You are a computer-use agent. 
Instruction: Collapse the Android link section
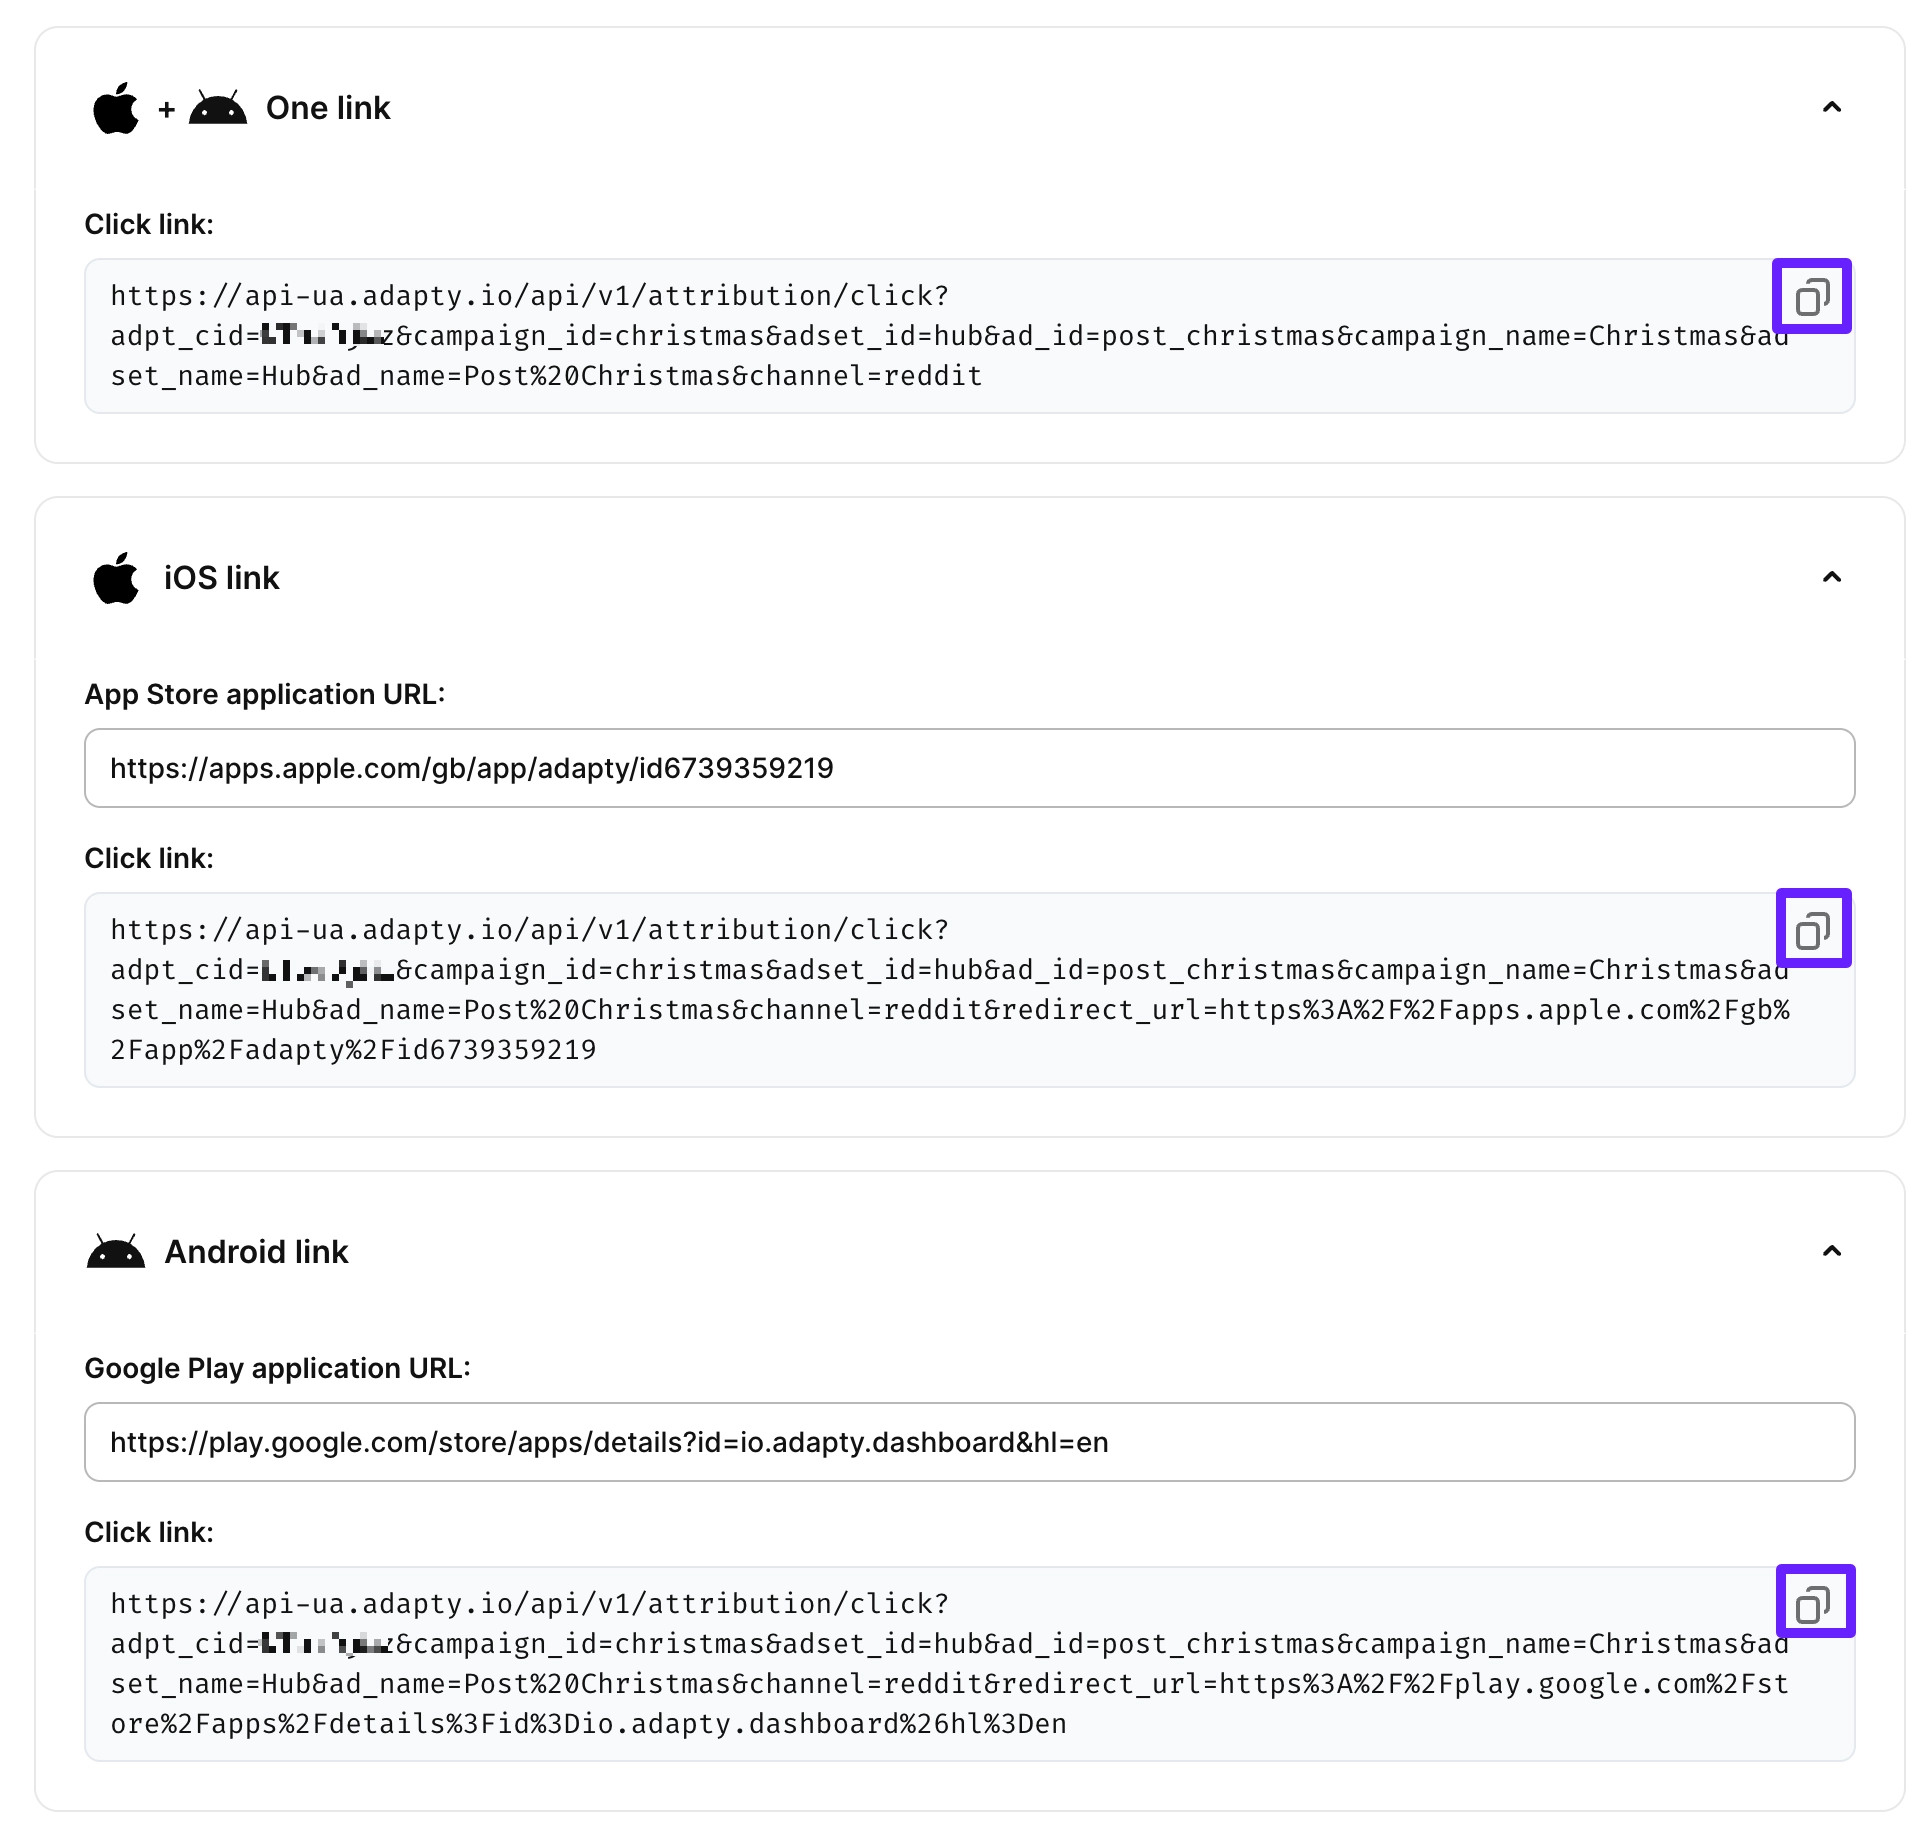pos(1831,1252)
